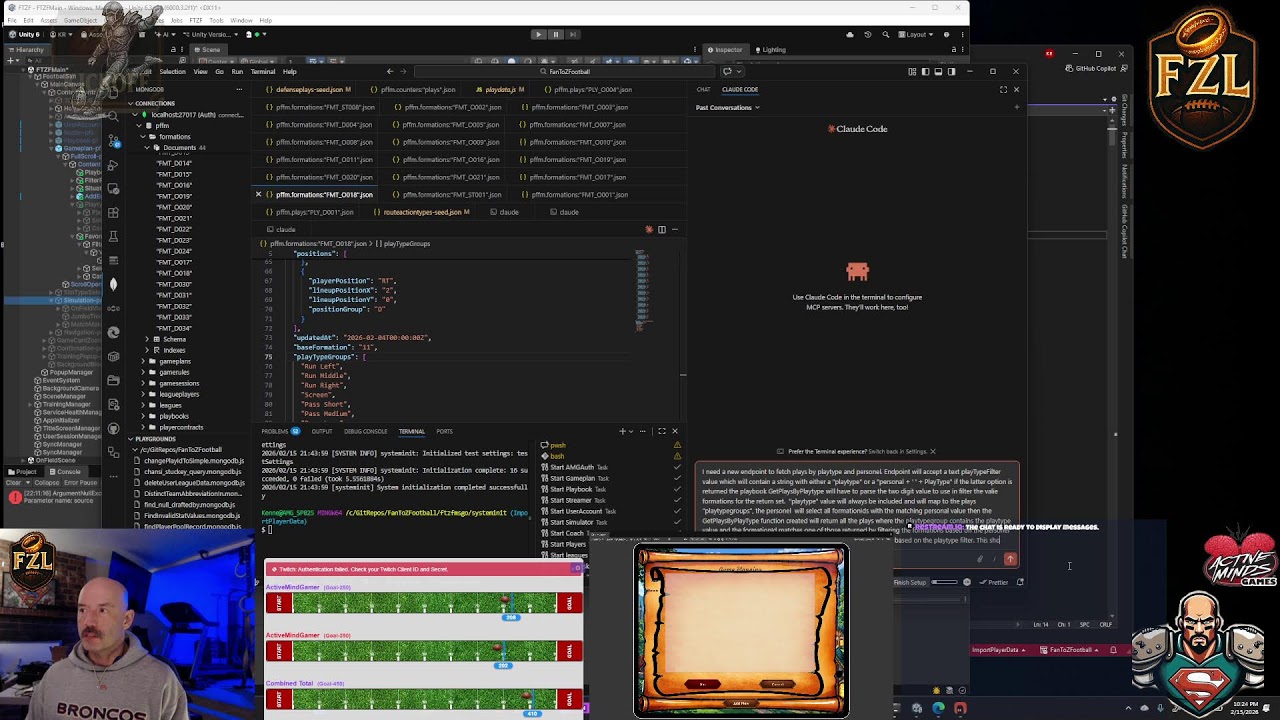
Task: Open Customize Layout icon in title bar
Action: (912, 71)
